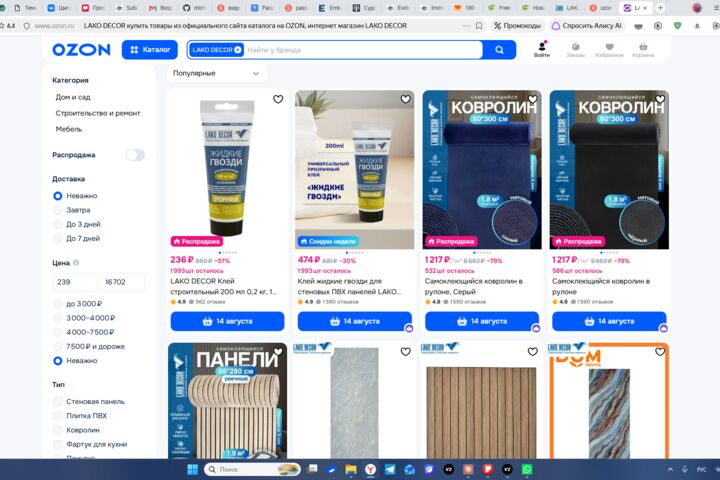Click the maximum price field 16702
Viewport: 720px width, 480px height.
pos(123,282)
